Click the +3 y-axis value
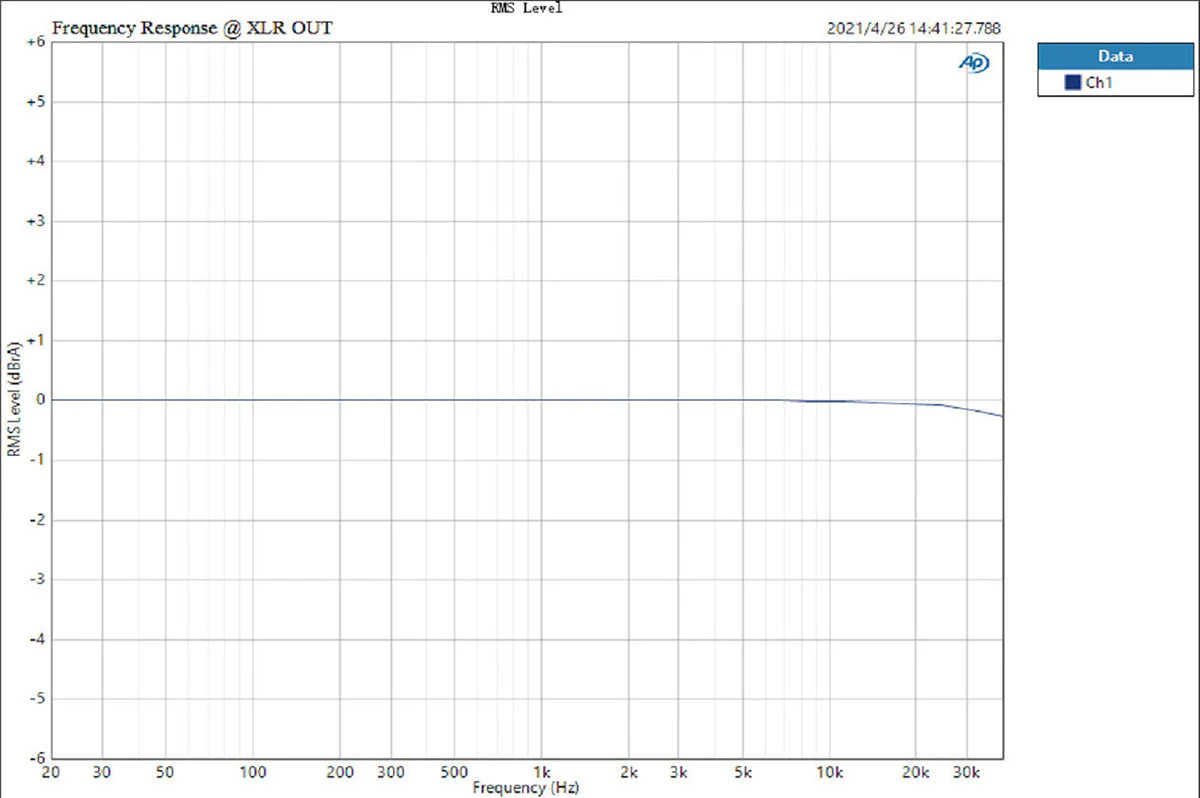 (36, 221)
